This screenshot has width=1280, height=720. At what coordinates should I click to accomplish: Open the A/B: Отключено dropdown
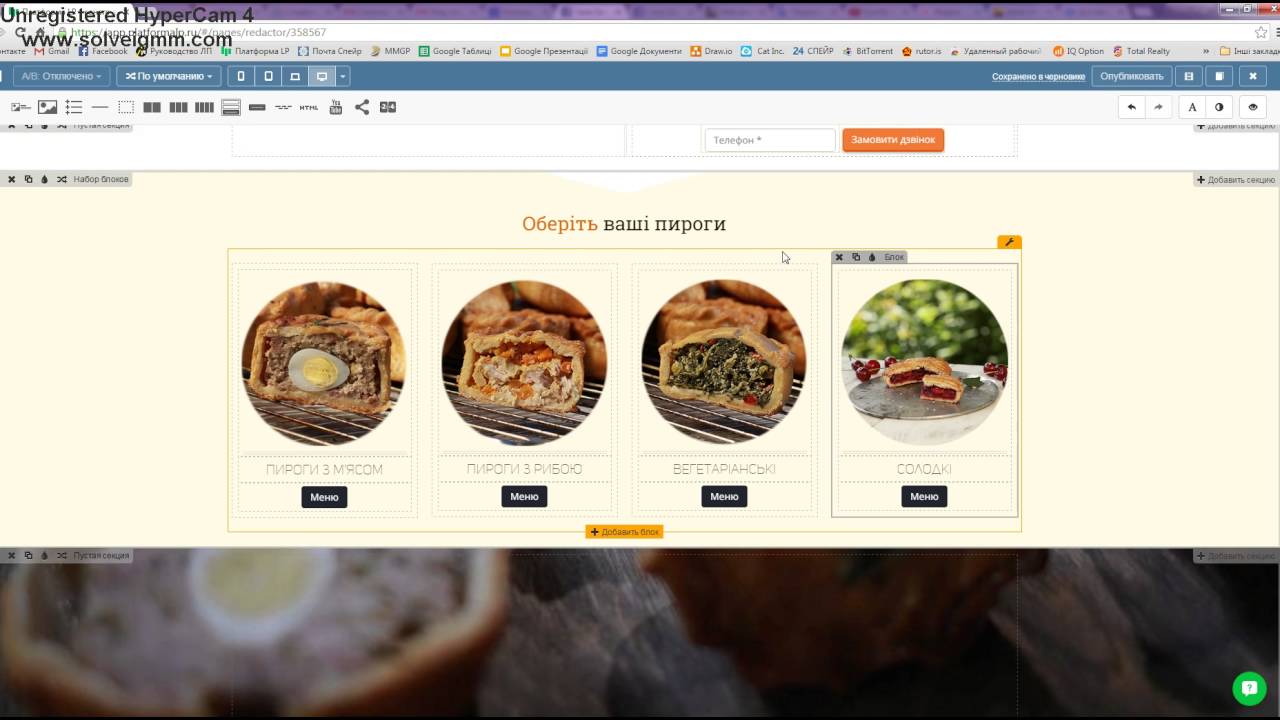point(61,76)
